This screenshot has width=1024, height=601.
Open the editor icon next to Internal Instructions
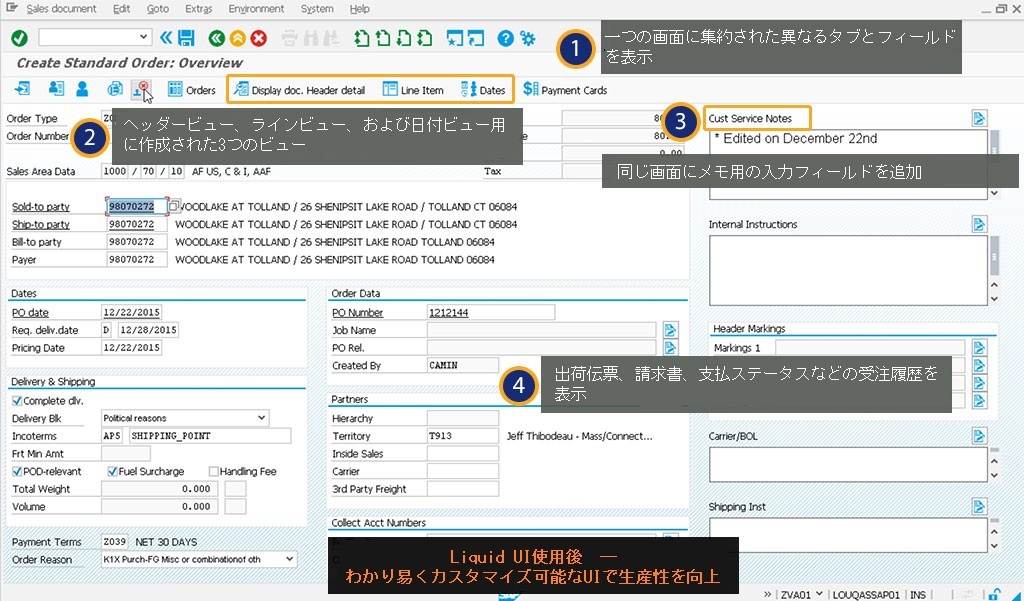click(x=979, y=224)
